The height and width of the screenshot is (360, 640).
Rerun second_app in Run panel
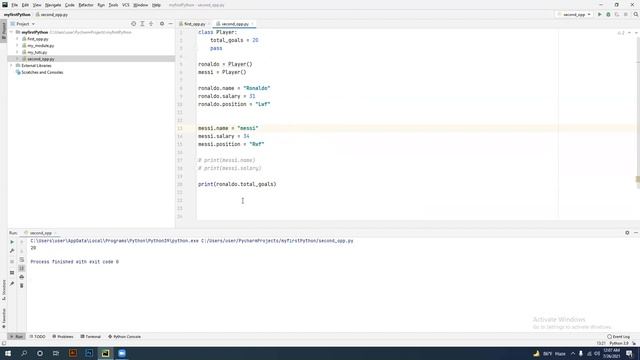click(x=12, y=242)
